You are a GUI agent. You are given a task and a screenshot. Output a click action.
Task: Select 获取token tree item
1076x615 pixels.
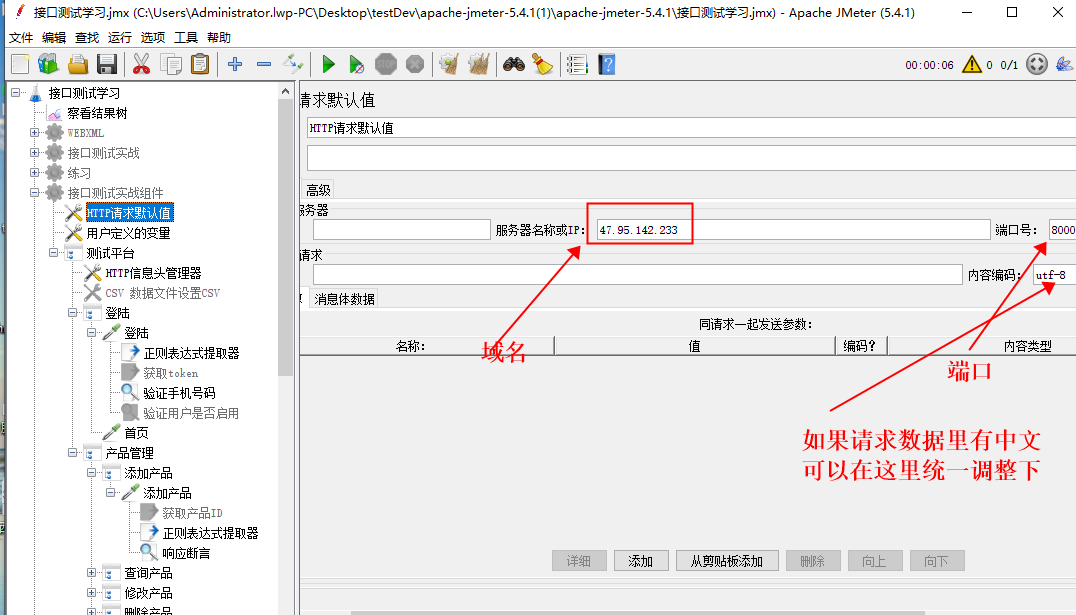tap(170, 373)
